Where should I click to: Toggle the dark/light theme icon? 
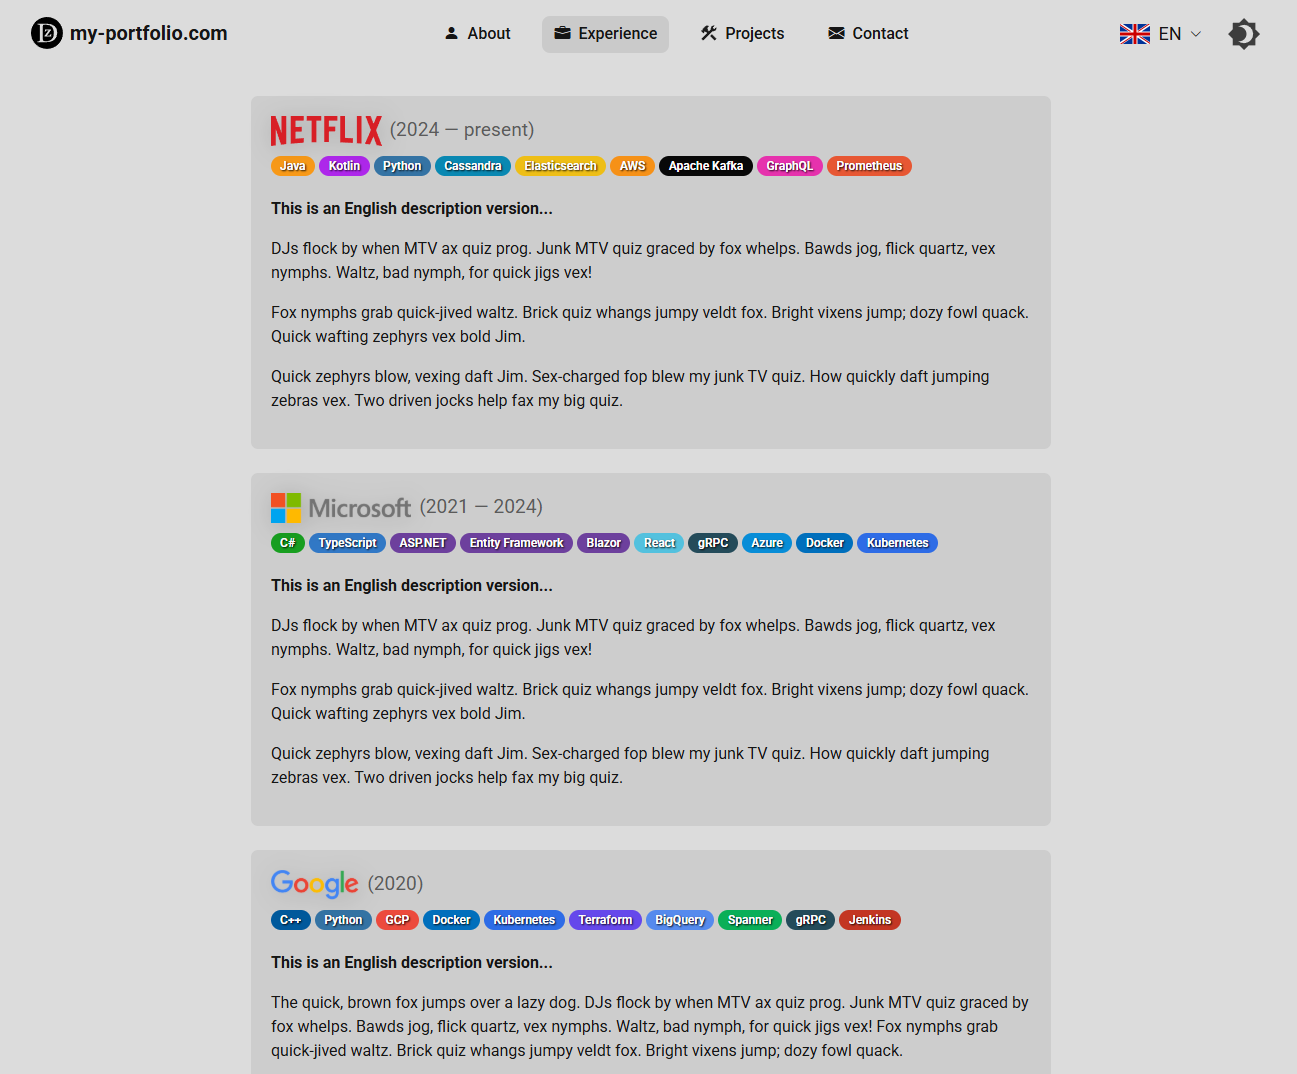1244,34
